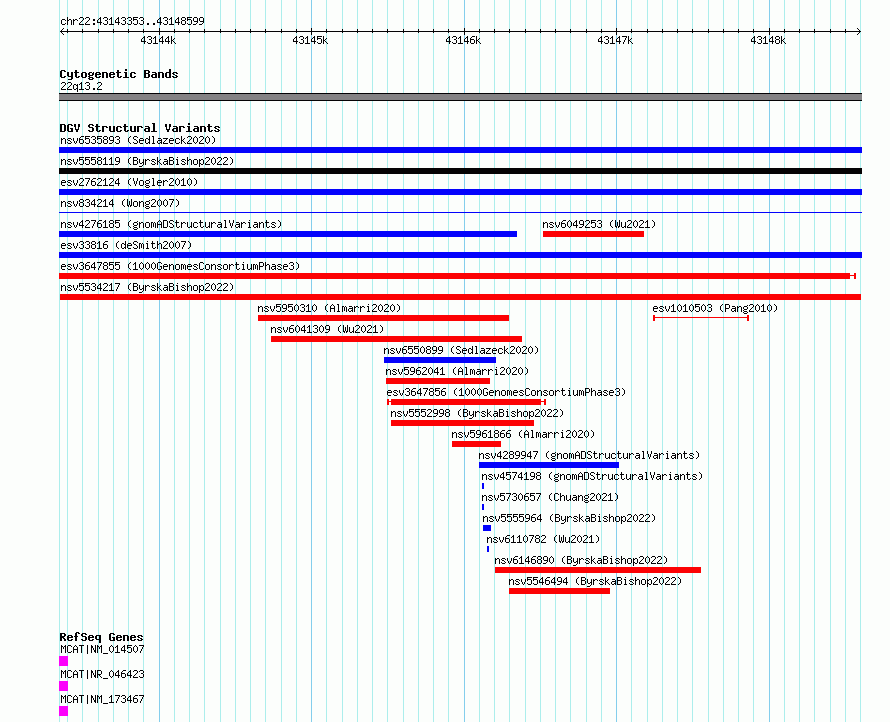Open the nsv5555964 (ByrskaBishop2022) label
This screenshot has width=890, height=722.
(x=569, y=518)
